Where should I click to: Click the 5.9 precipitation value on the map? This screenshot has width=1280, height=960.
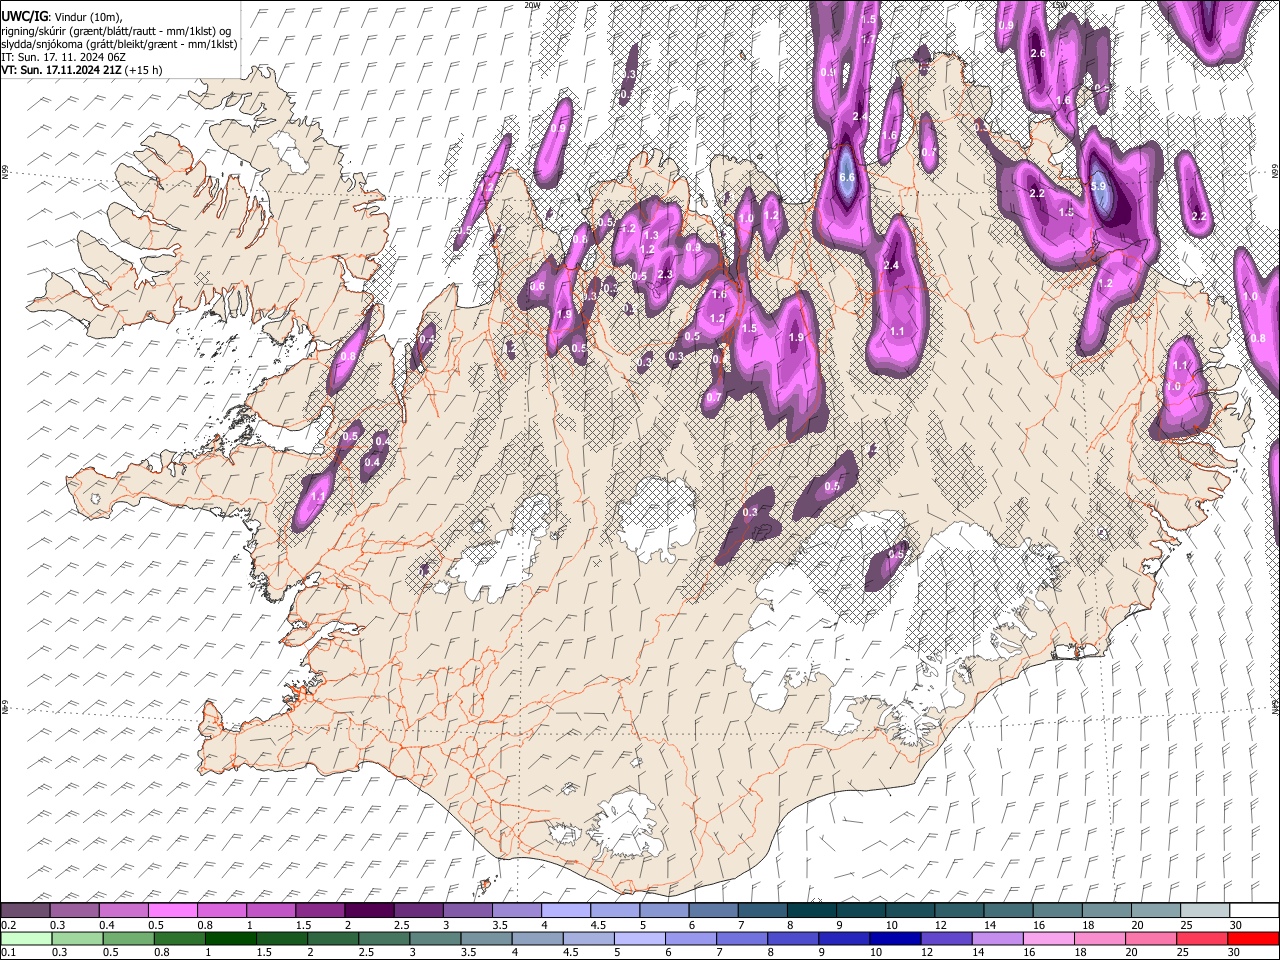1099,186
